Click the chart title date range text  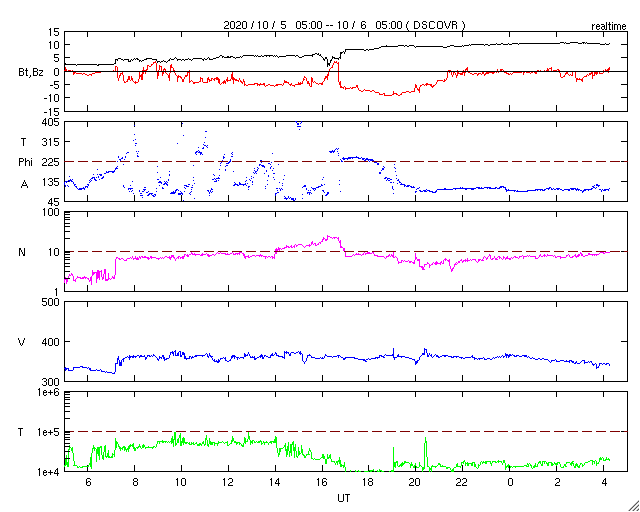344,25
